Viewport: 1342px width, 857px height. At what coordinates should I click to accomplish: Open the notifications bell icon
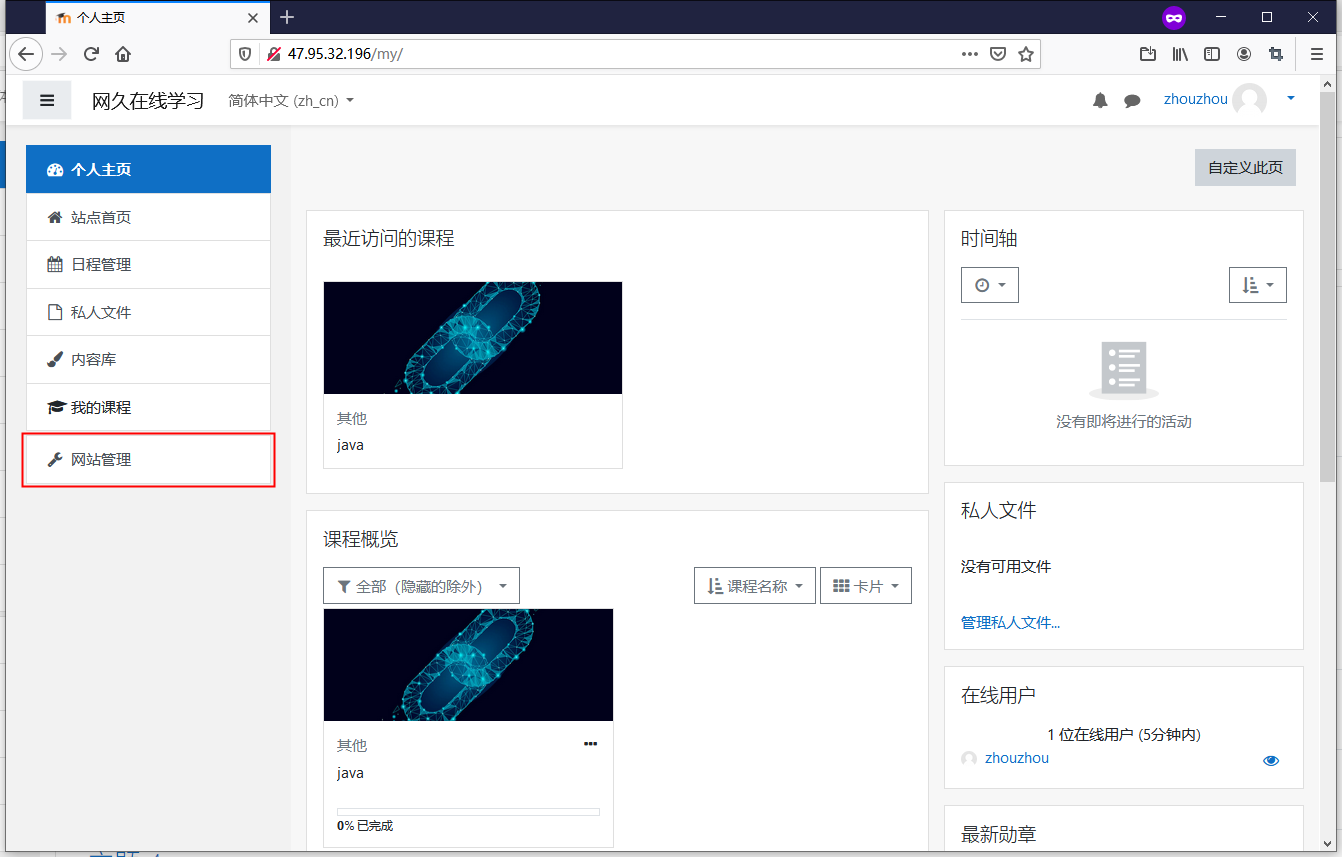[1100, 100]
